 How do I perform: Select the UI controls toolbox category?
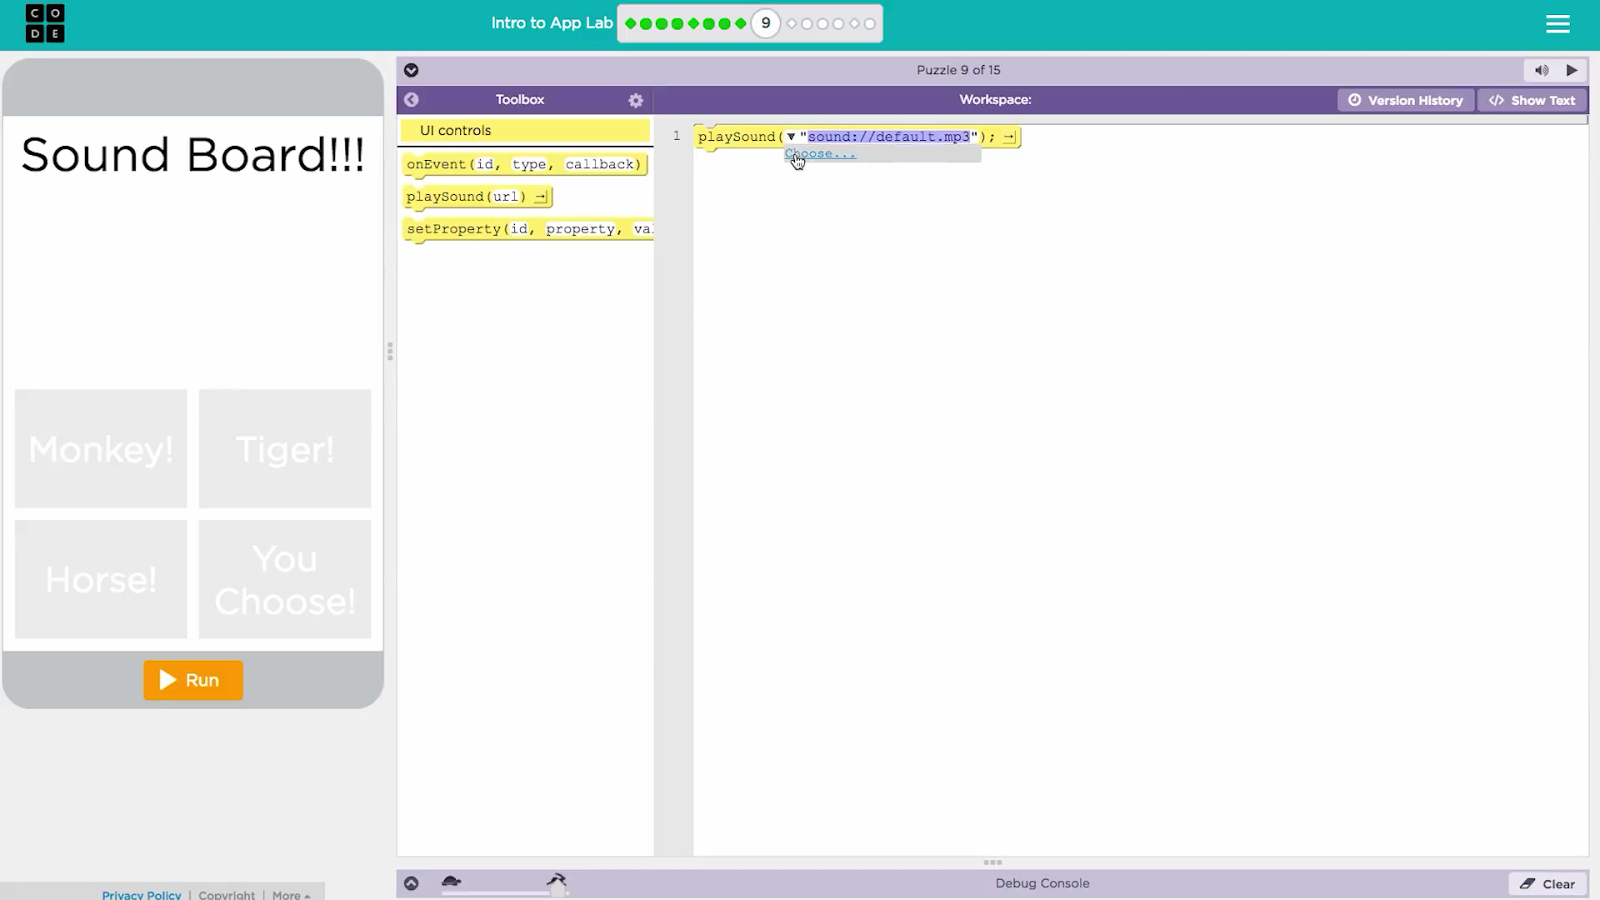pos(524,131)
